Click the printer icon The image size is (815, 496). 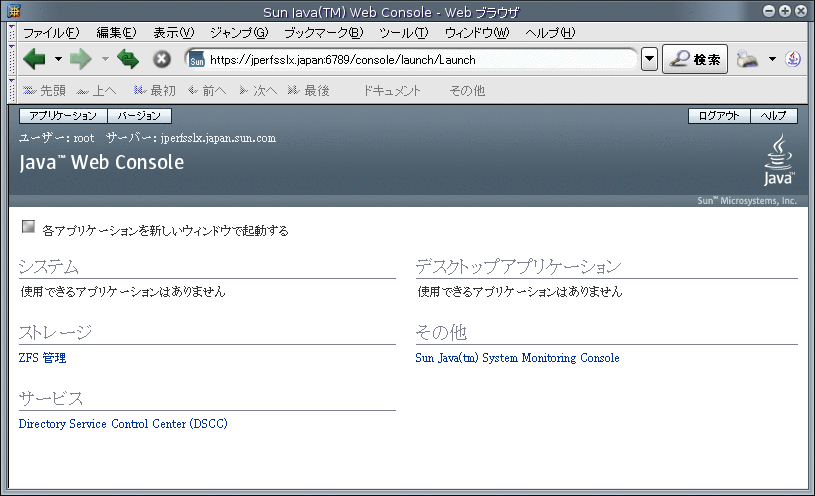click(747, 59)
